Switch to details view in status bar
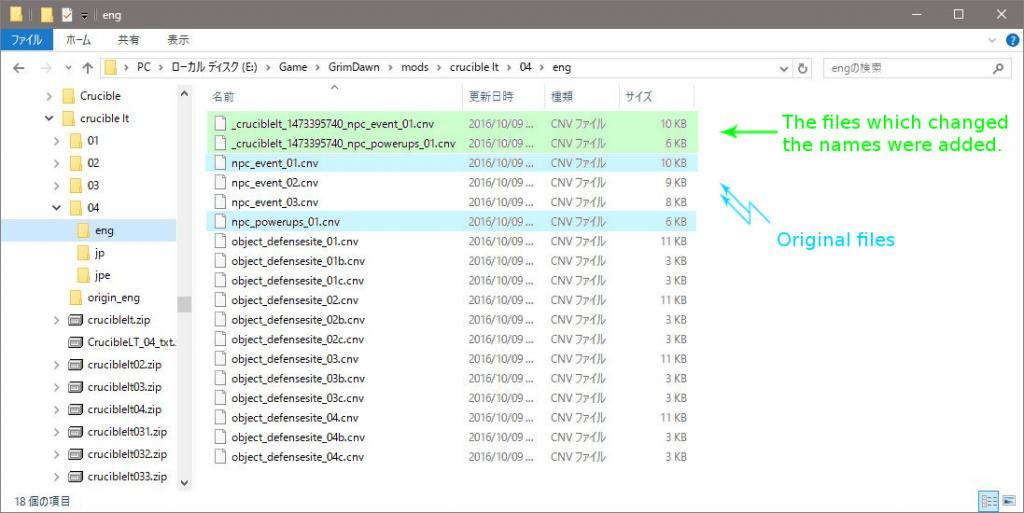 (989, 500)
